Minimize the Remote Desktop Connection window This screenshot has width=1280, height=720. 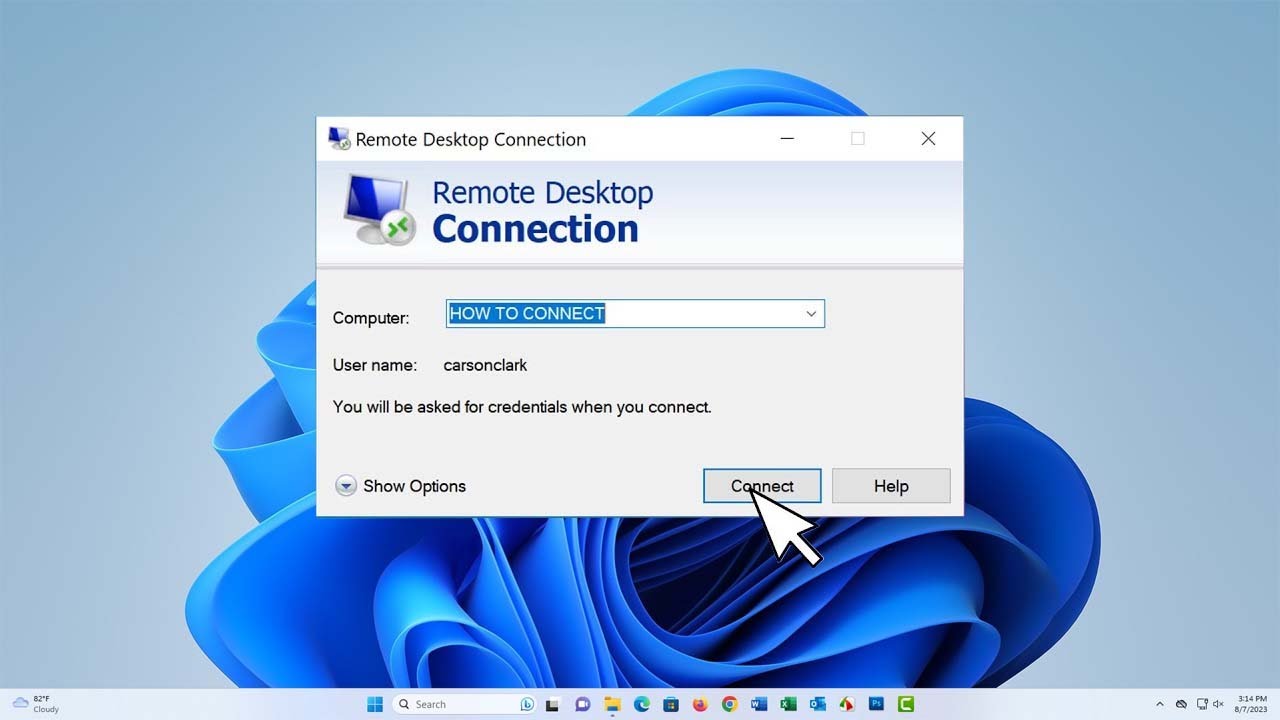point(787,139)
